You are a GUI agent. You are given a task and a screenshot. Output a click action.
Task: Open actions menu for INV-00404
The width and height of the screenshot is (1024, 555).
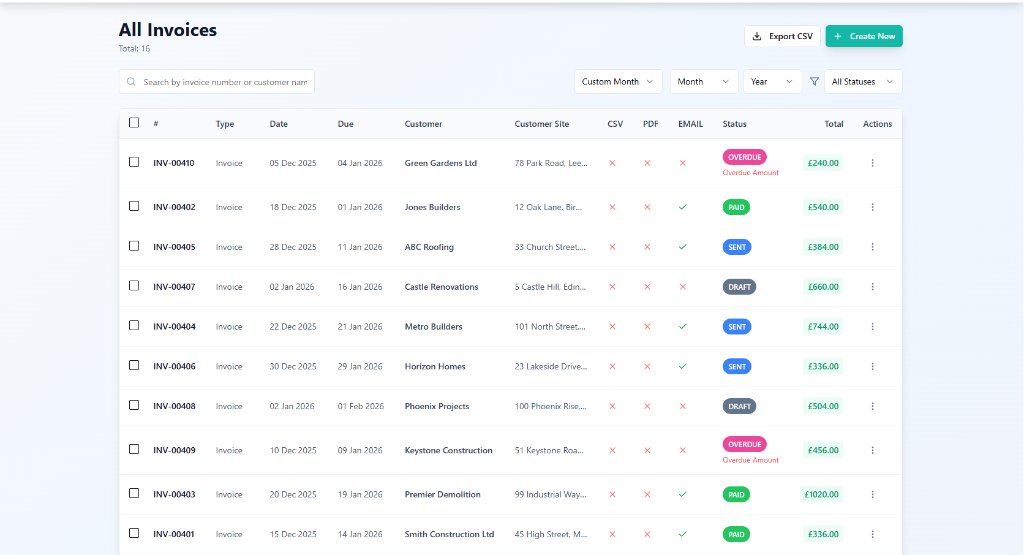[x=872, y=326]
